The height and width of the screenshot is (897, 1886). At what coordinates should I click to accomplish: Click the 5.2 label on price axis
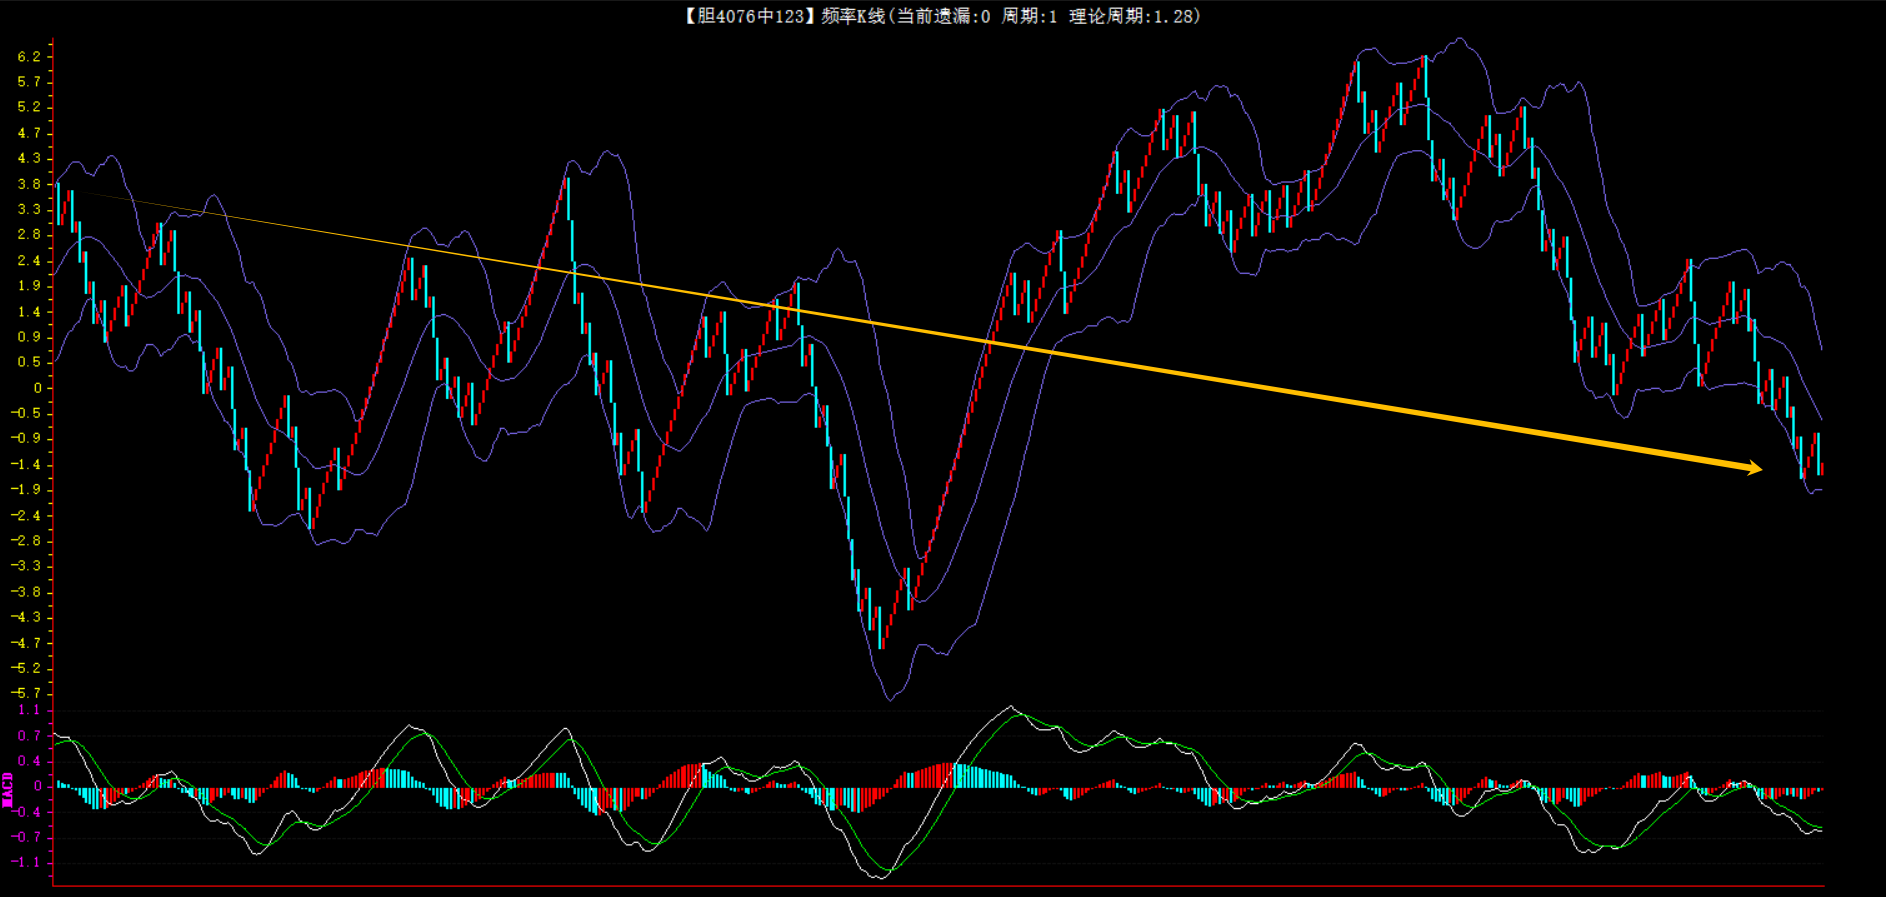29,107
